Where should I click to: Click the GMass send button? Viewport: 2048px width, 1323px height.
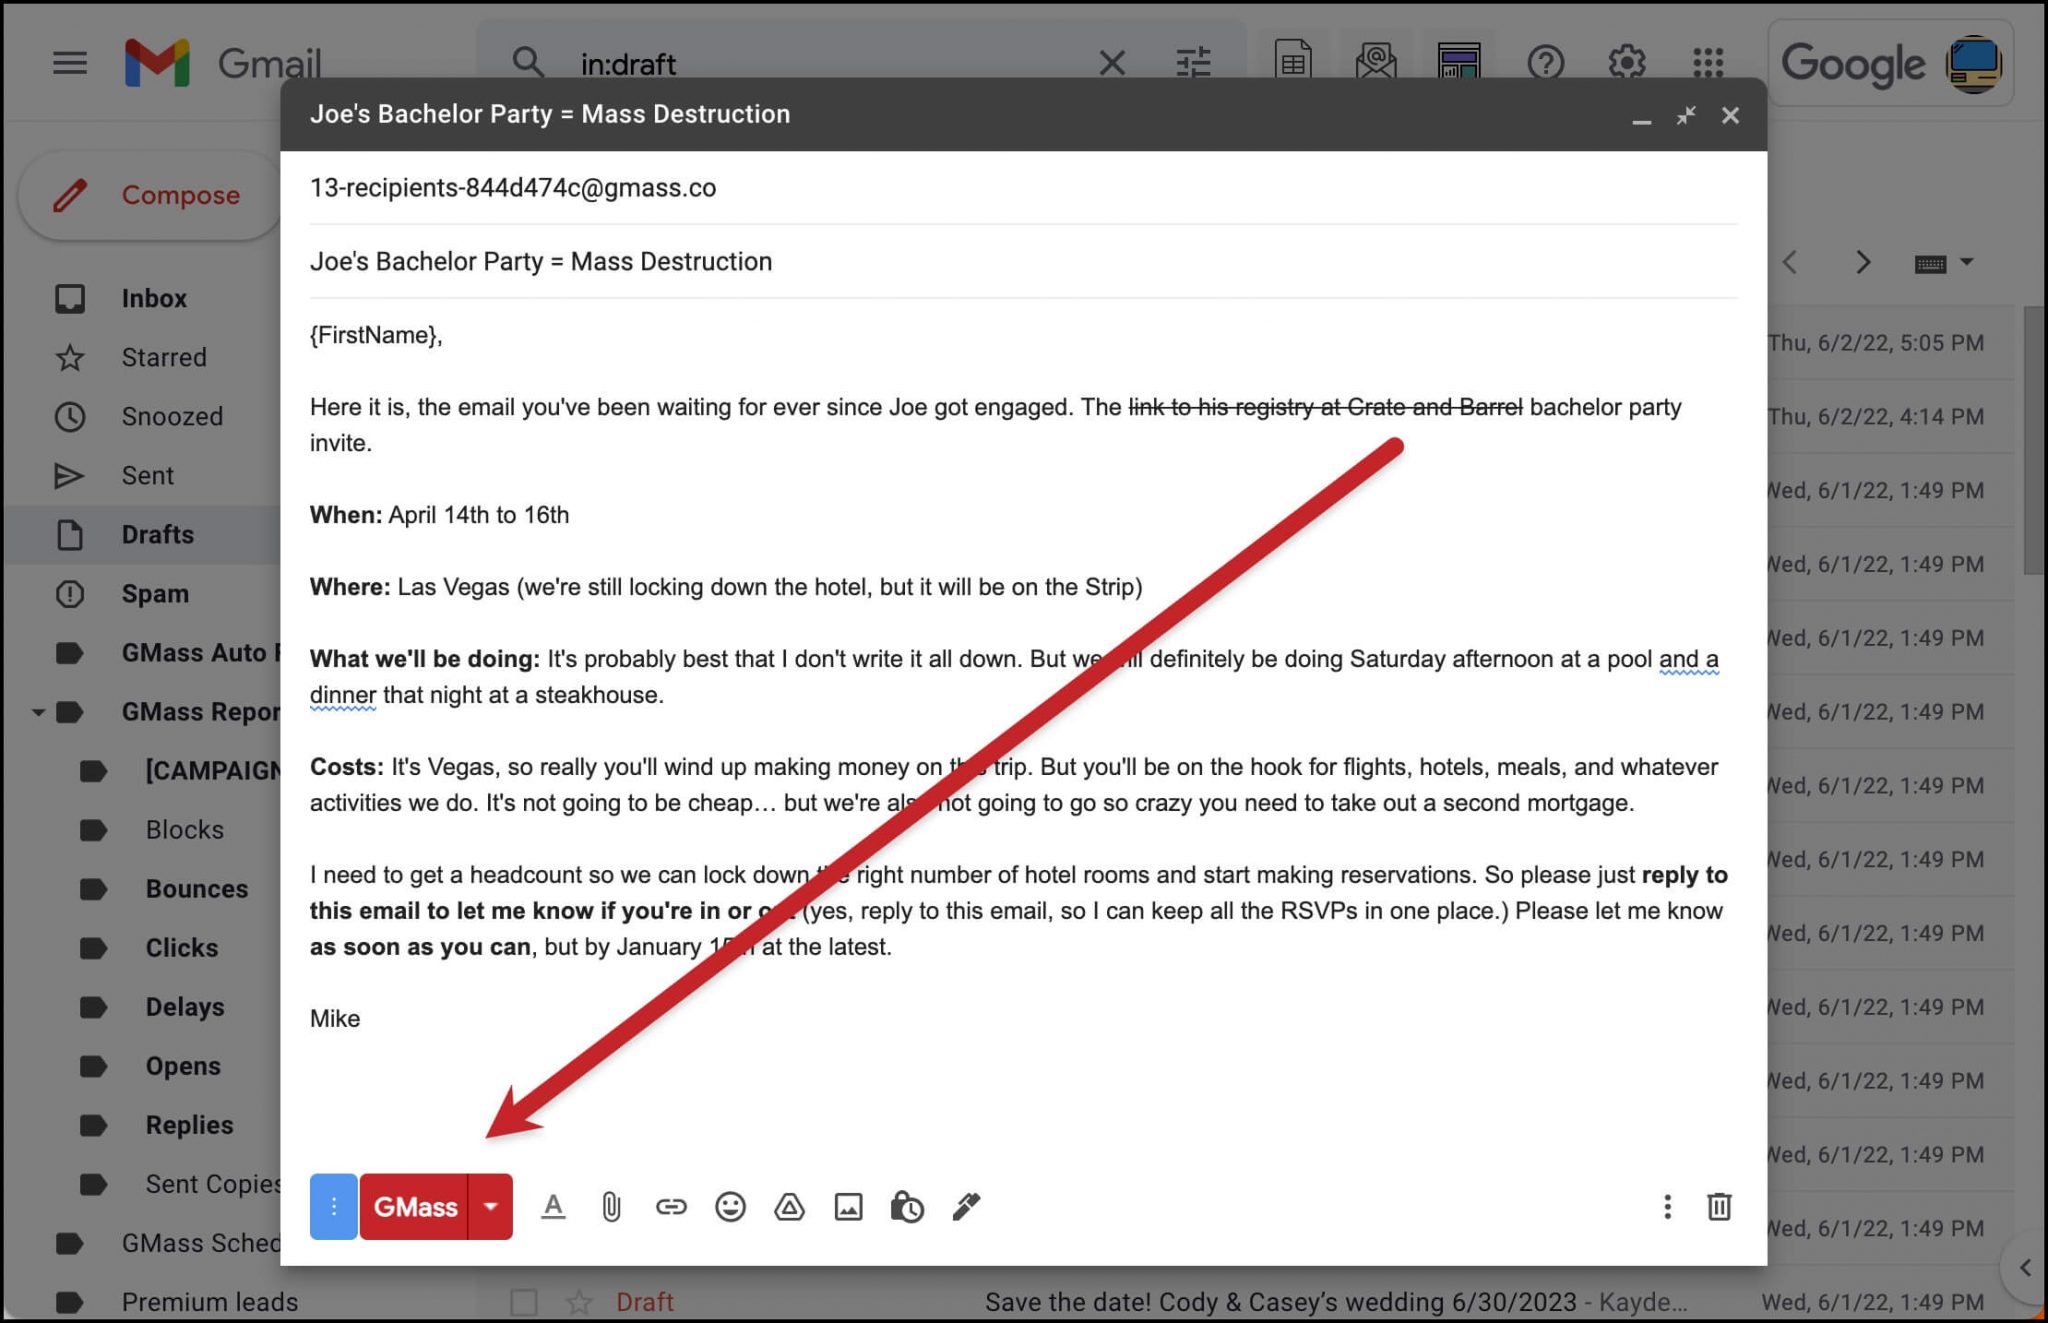click(x=415, y=1207)
